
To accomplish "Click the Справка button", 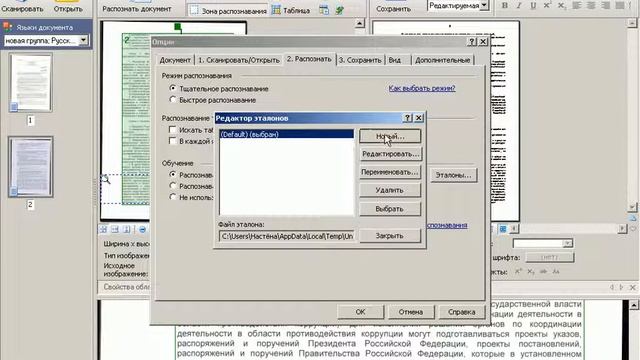I will click(x=462, y=312).
